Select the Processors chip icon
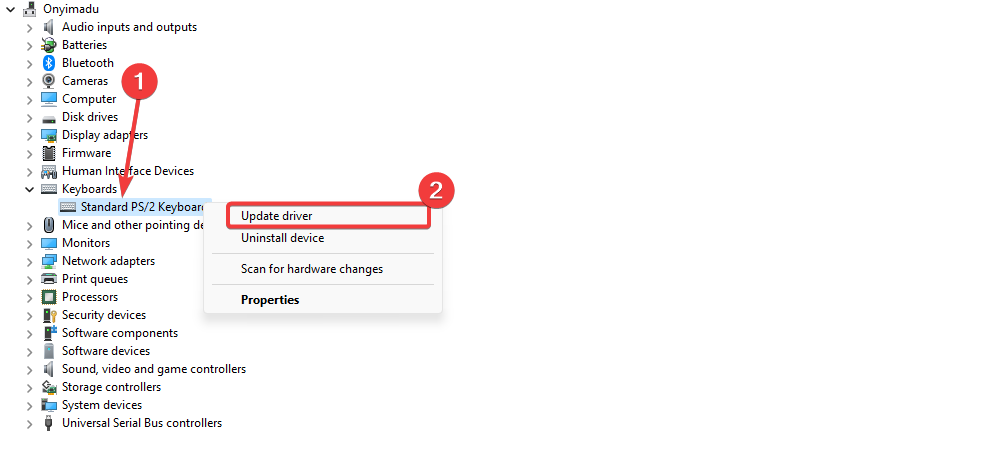Image resolution: width=1004 pixels, height=461 pixels. [49, 297]
